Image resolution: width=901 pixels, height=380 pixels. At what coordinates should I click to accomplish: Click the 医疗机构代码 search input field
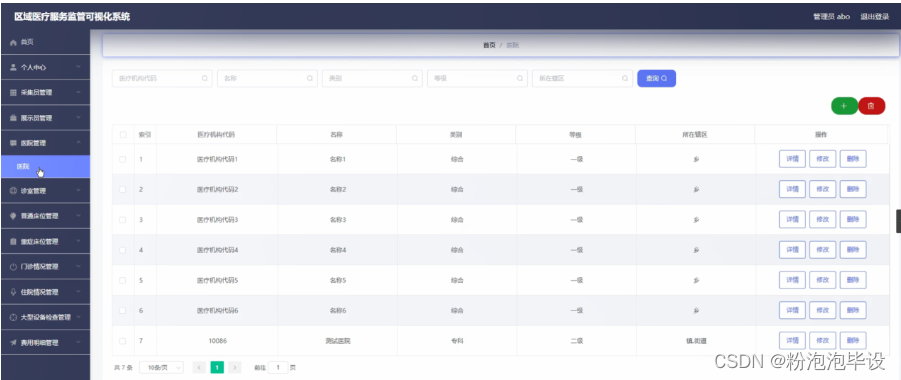coord(162,78)
